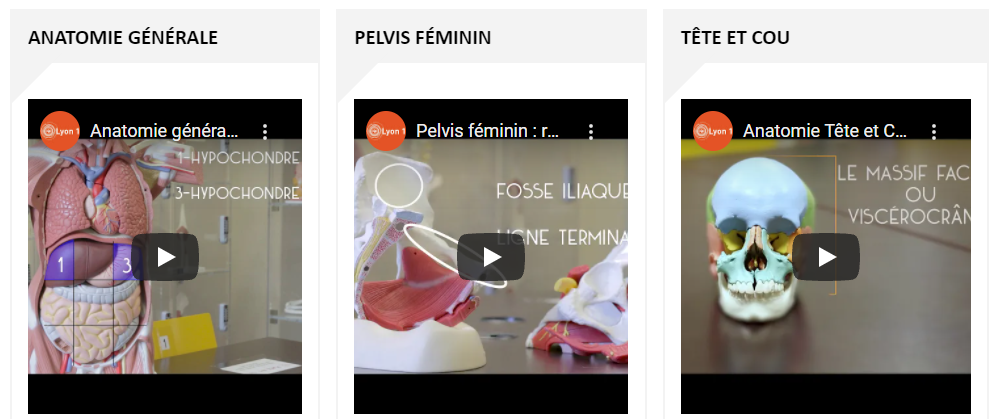Open more options on Anatomie générale video
Screen dimensions: 993x419
tap(265, 132)
